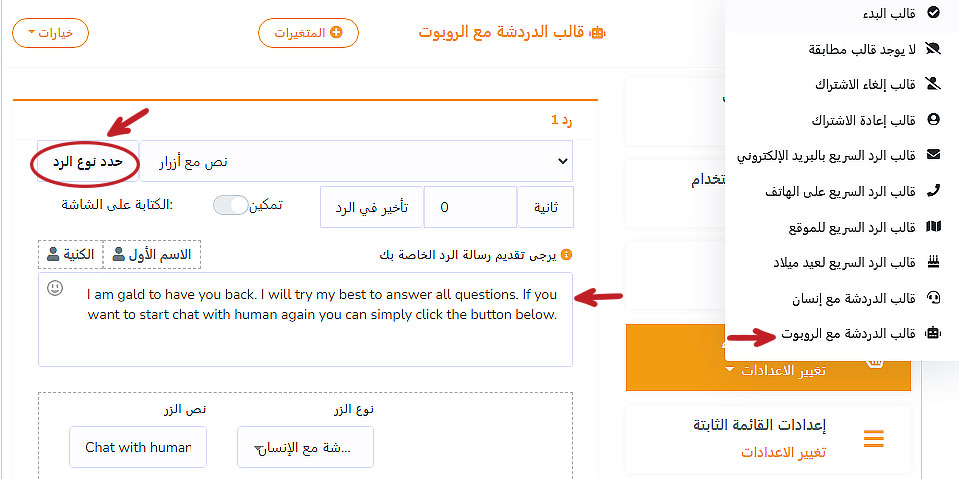
Task: Click the hamburger icon beside persistent menu settings
Action: 874,439
